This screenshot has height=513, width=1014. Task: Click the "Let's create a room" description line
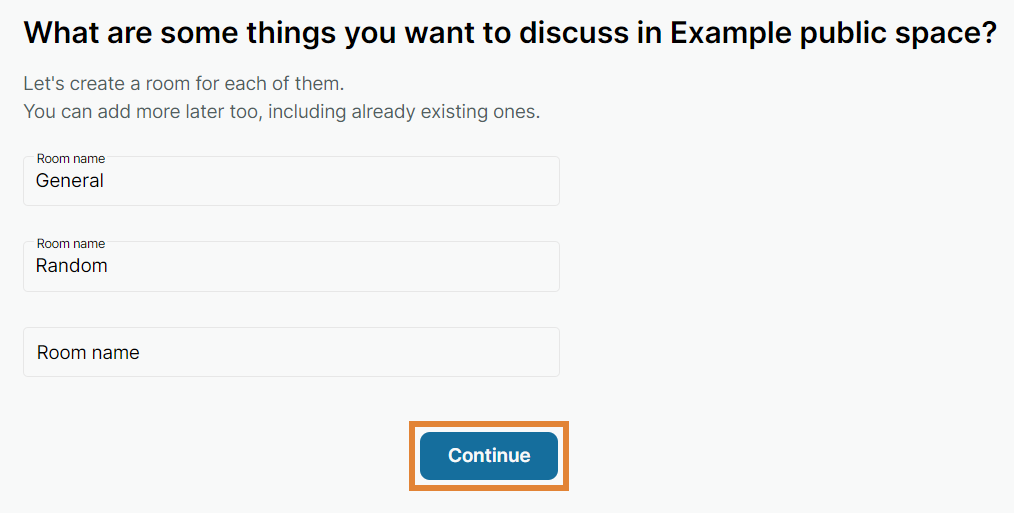[190, 83]
